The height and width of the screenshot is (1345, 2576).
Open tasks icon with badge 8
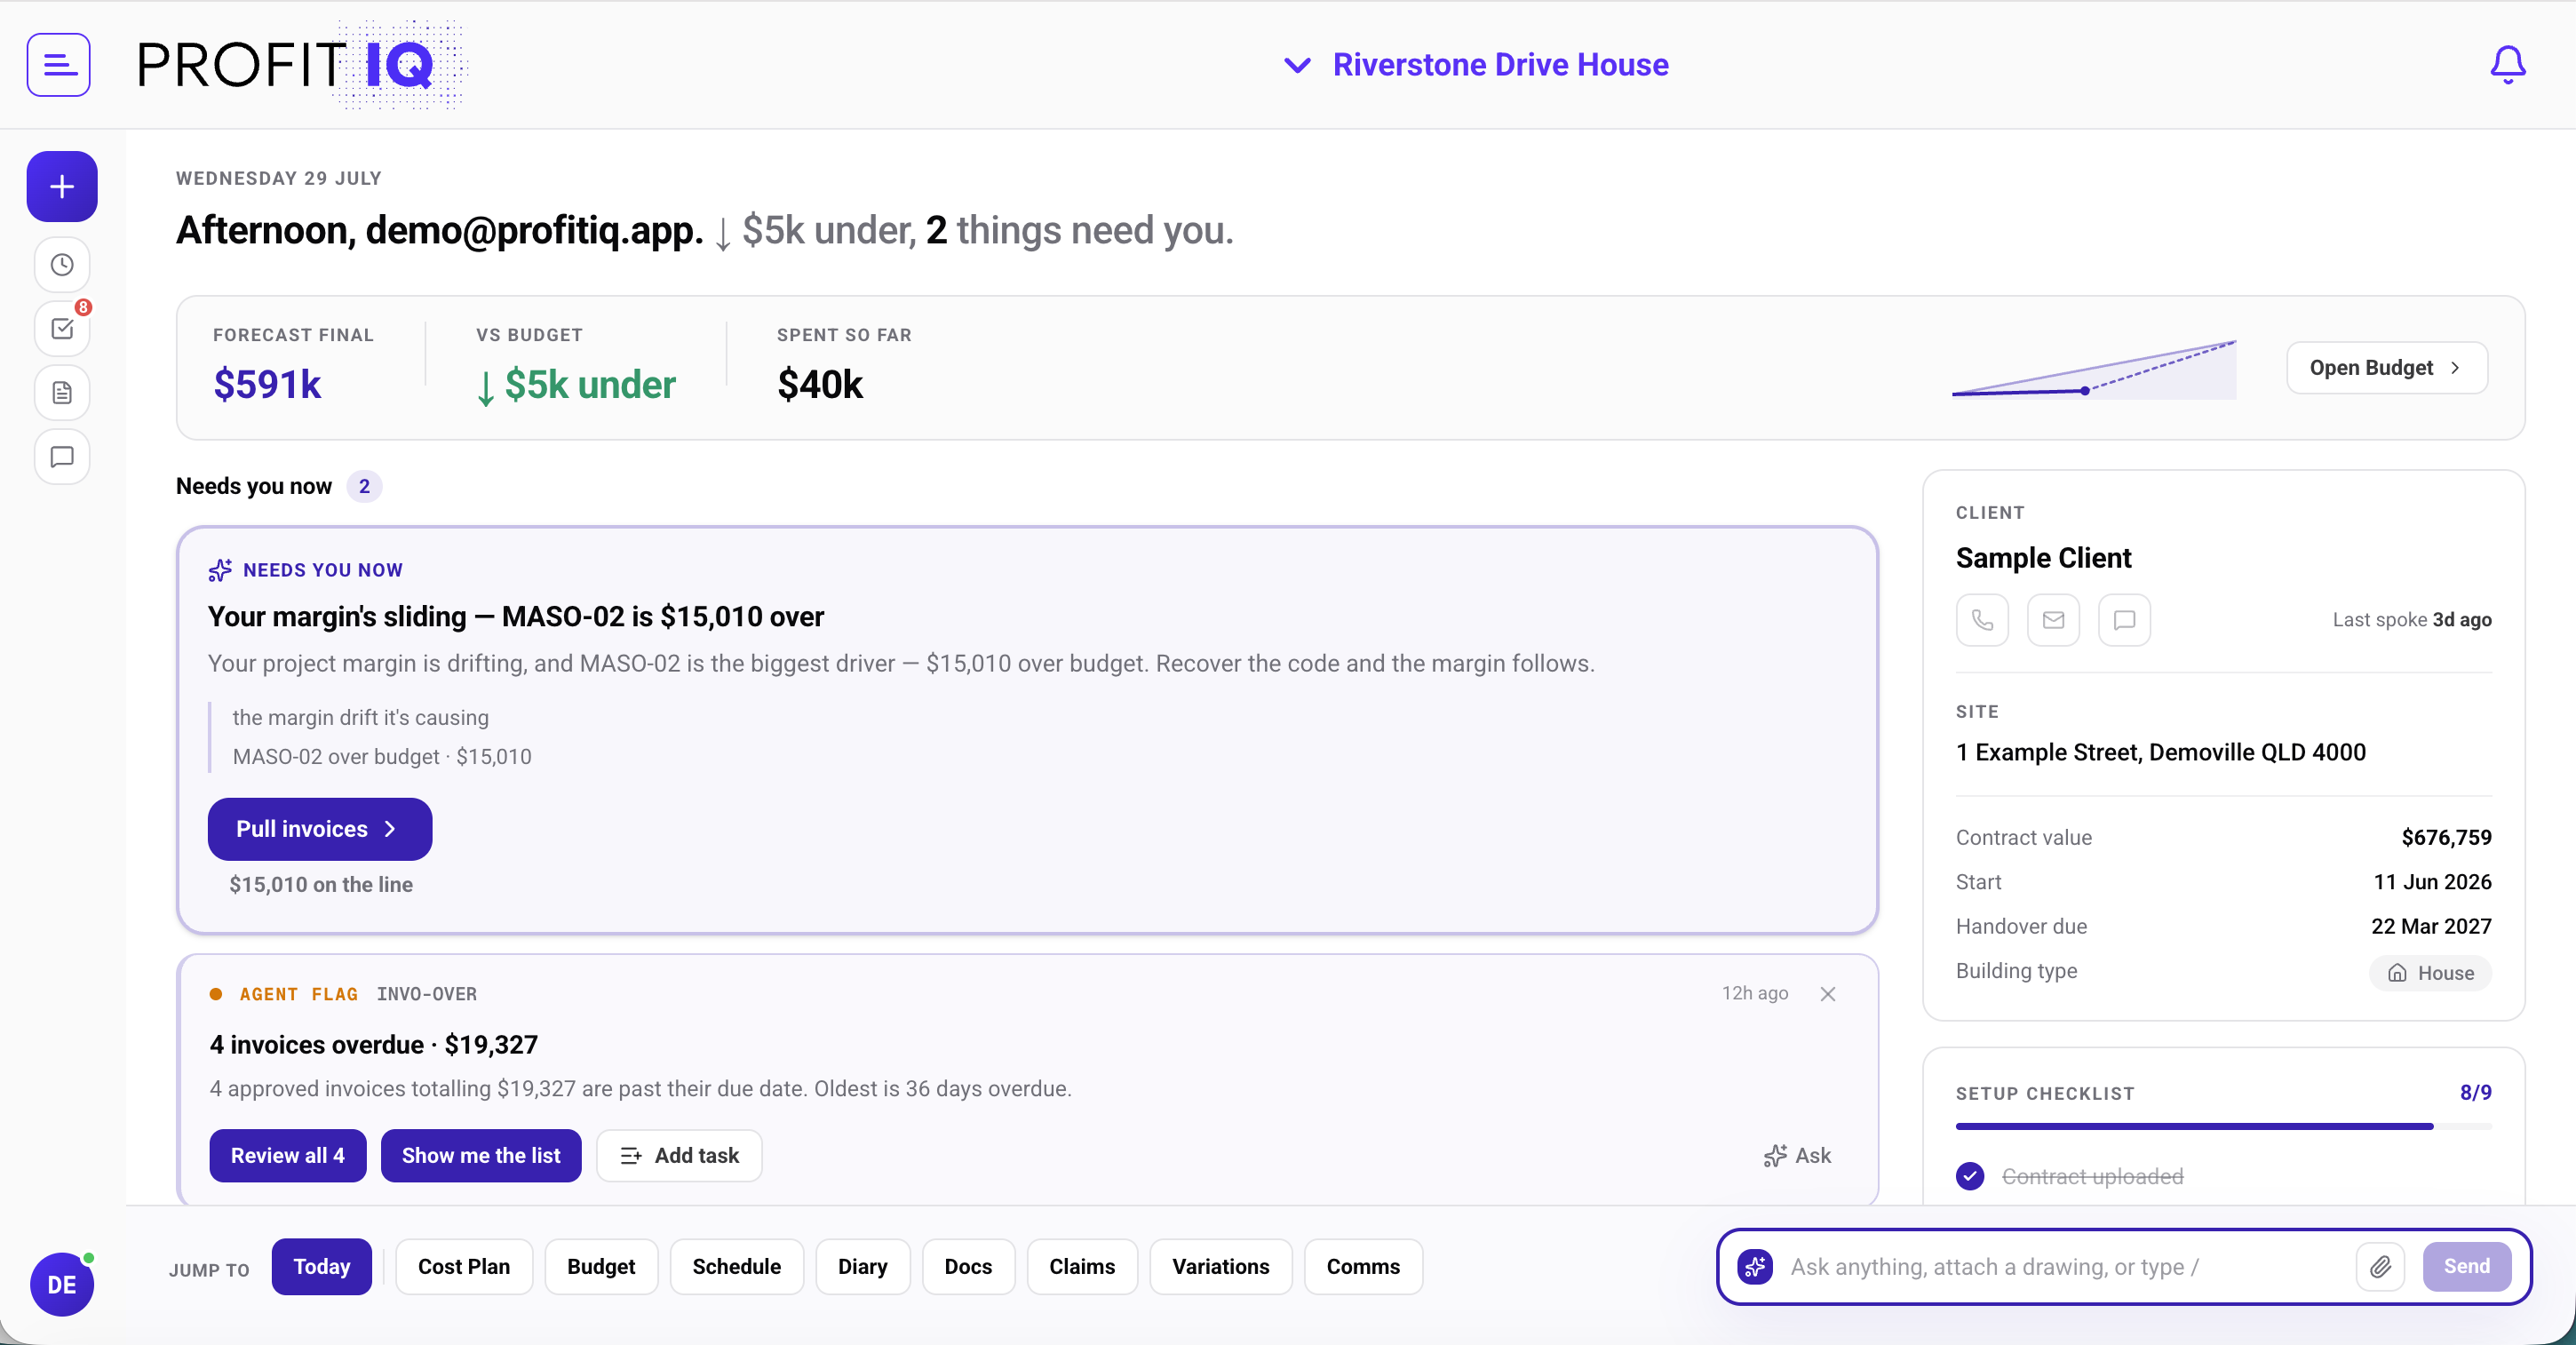(62, 329)
